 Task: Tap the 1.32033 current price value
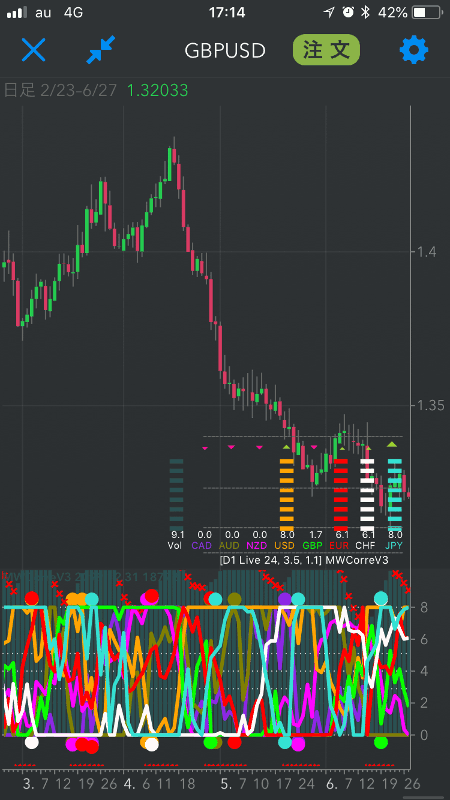[157, 91]
